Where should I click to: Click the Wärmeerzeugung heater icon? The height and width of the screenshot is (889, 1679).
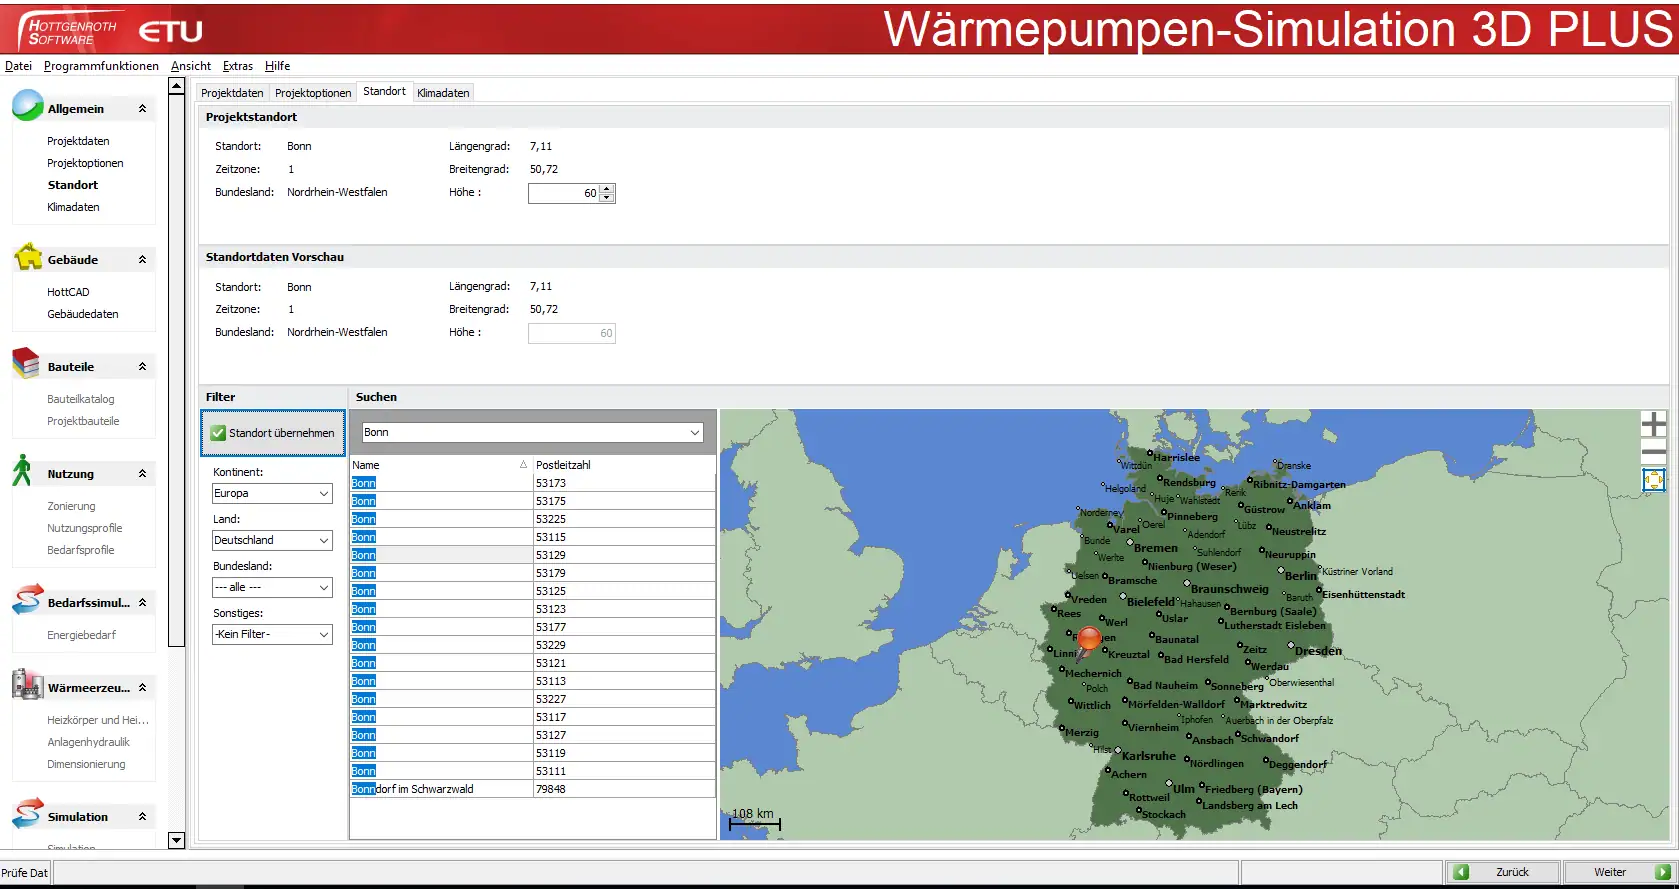(27, 685)
